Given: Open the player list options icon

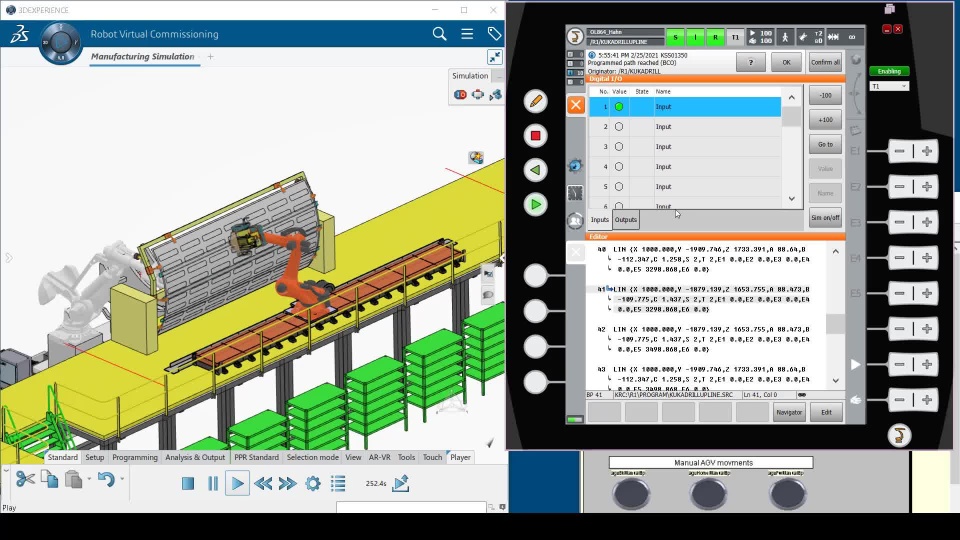Looking at the screenshot, I should point(338,484).
